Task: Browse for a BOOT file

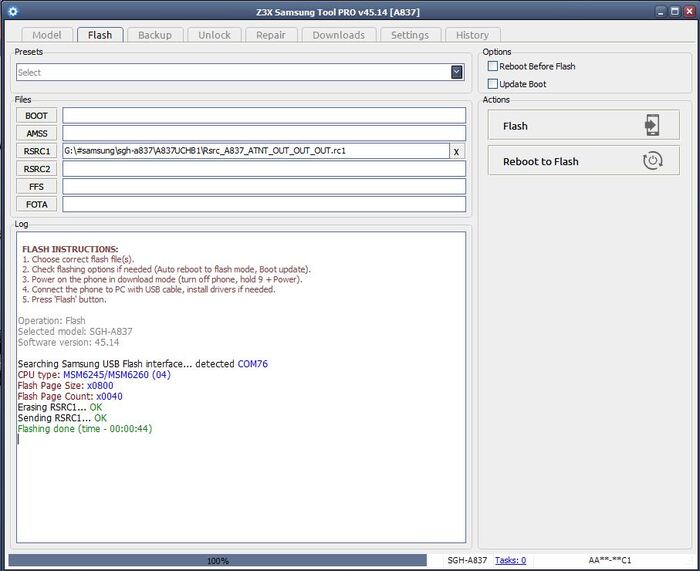Action: (37, 116)
